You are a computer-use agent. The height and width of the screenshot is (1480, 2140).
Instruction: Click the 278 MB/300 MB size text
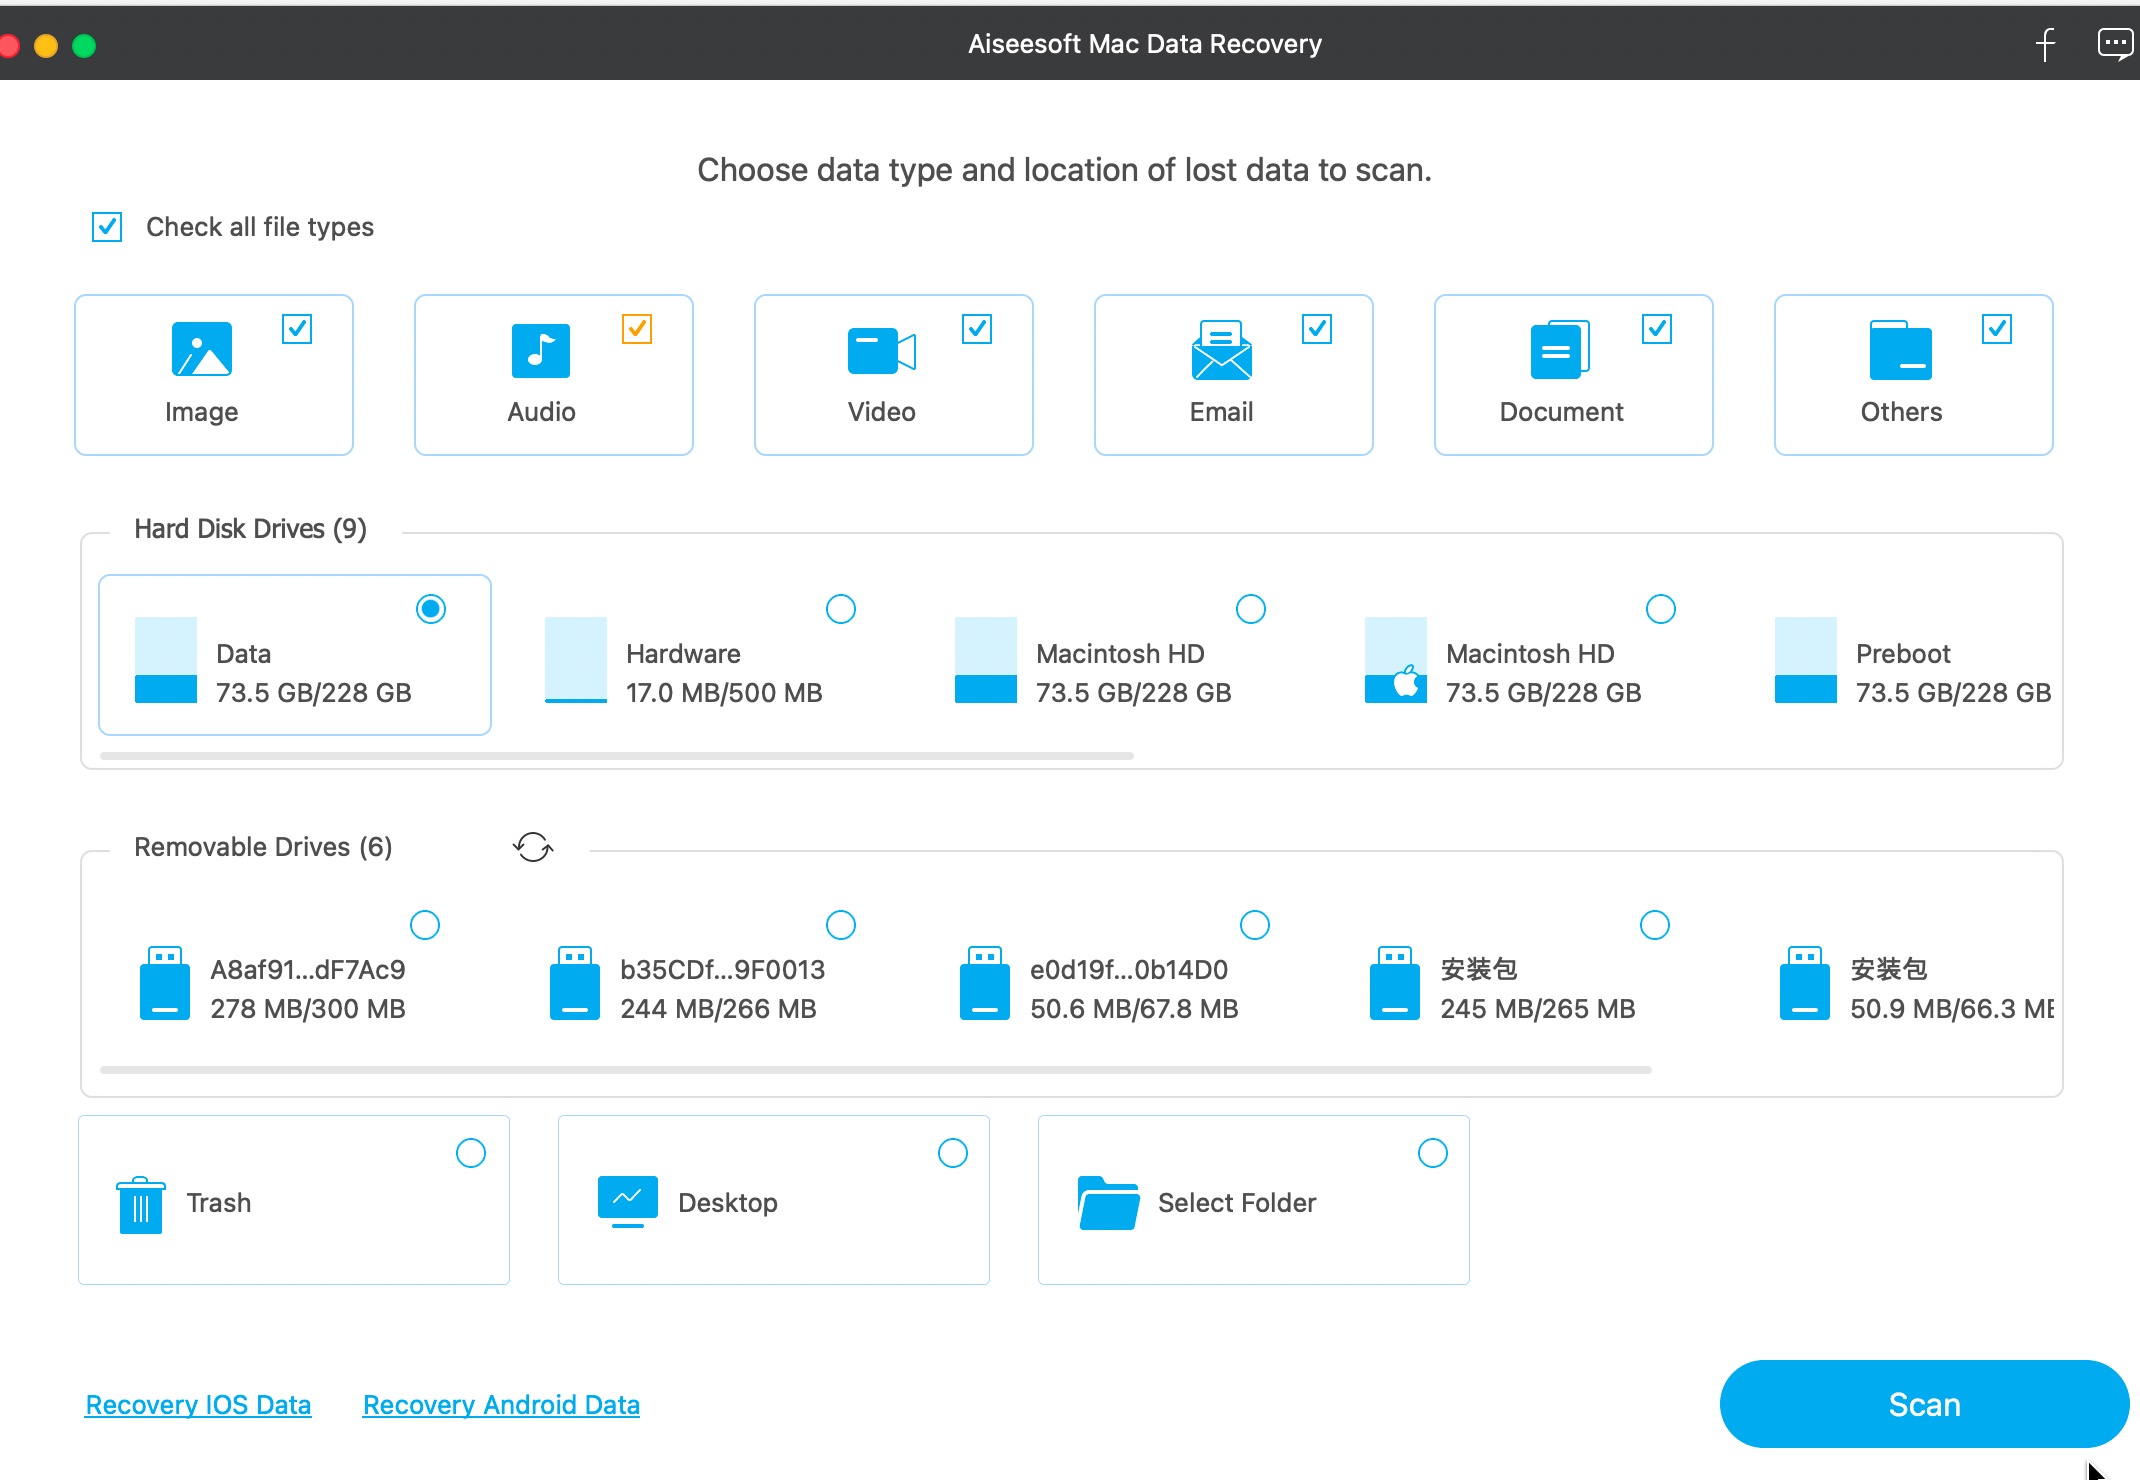[x=308, y=1009]
